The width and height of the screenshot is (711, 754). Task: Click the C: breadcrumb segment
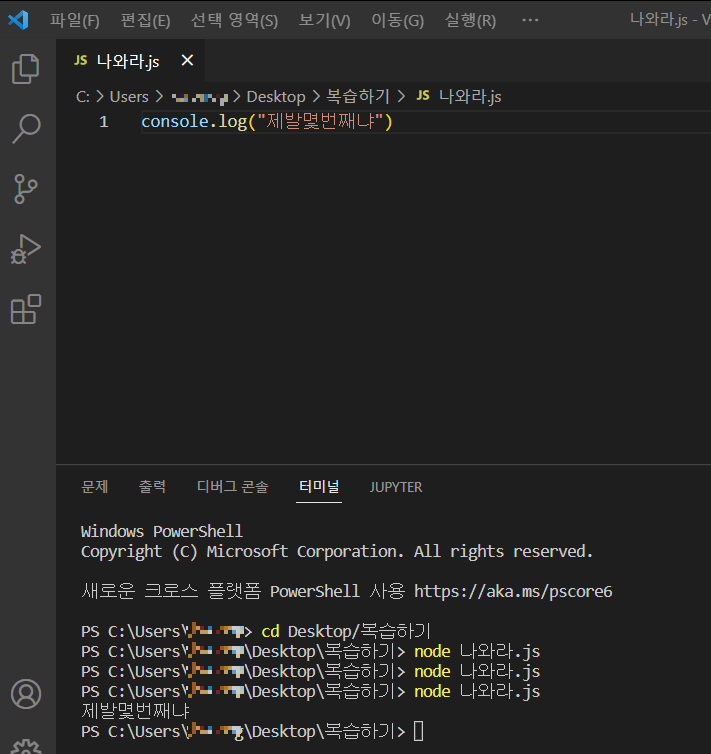point(83,97)
